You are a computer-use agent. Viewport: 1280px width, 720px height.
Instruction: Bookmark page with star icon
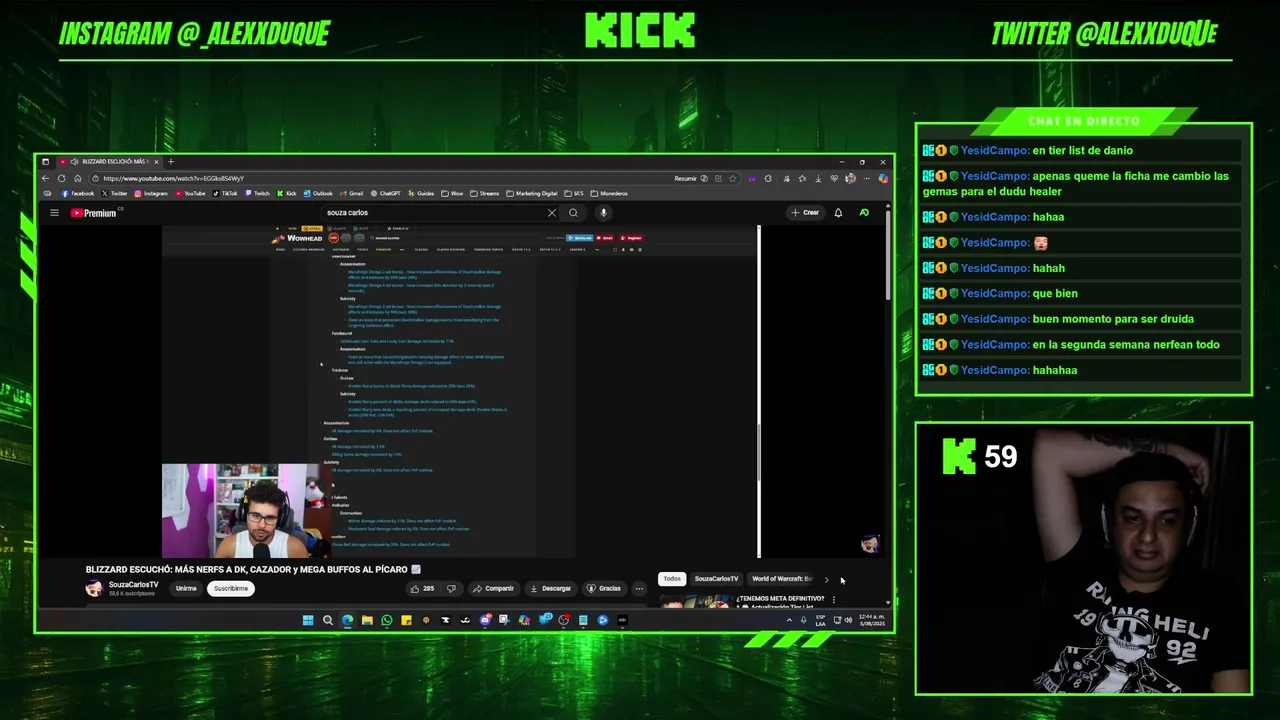pos(733,178)
